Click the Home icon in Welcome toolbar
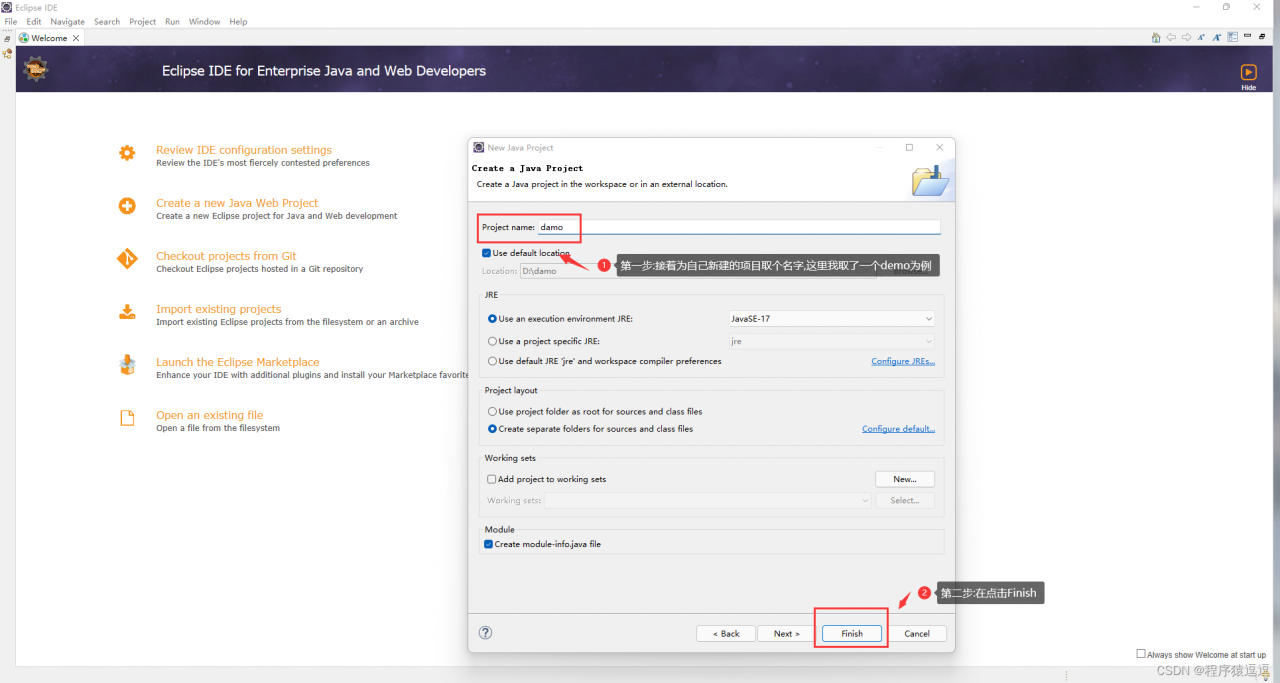Image resolution: width=1280 pixels, height=683 pixels. [1156, 37]
